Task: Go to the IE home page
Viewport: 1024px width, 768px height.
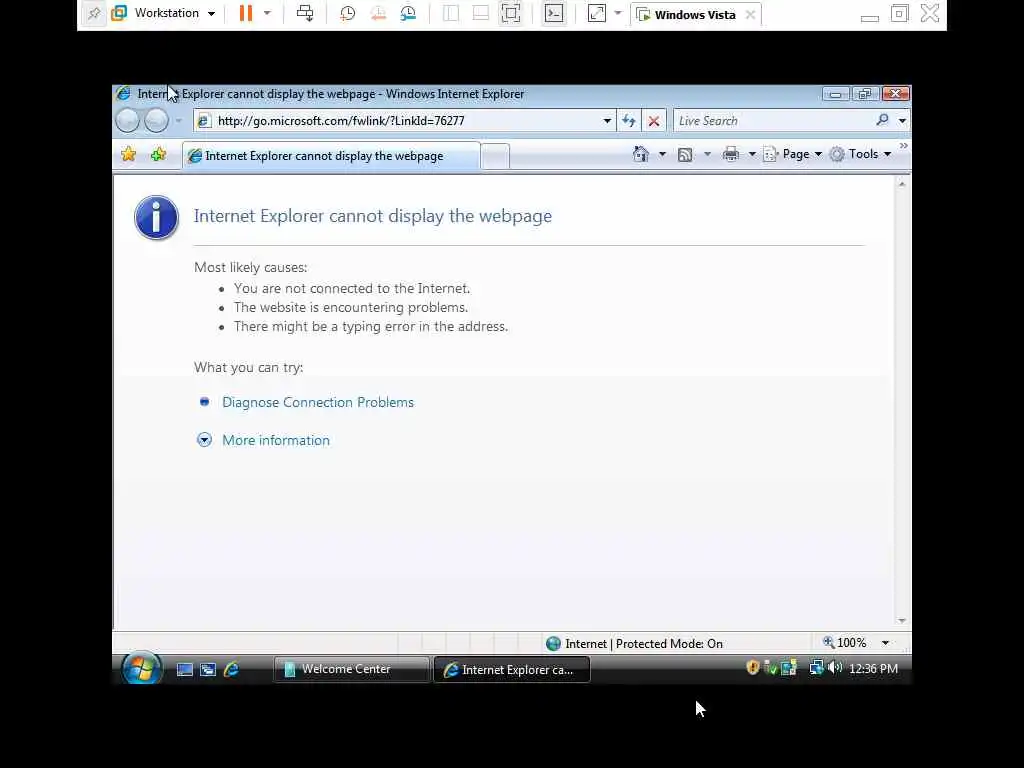Action: click(x=641, y=154)
